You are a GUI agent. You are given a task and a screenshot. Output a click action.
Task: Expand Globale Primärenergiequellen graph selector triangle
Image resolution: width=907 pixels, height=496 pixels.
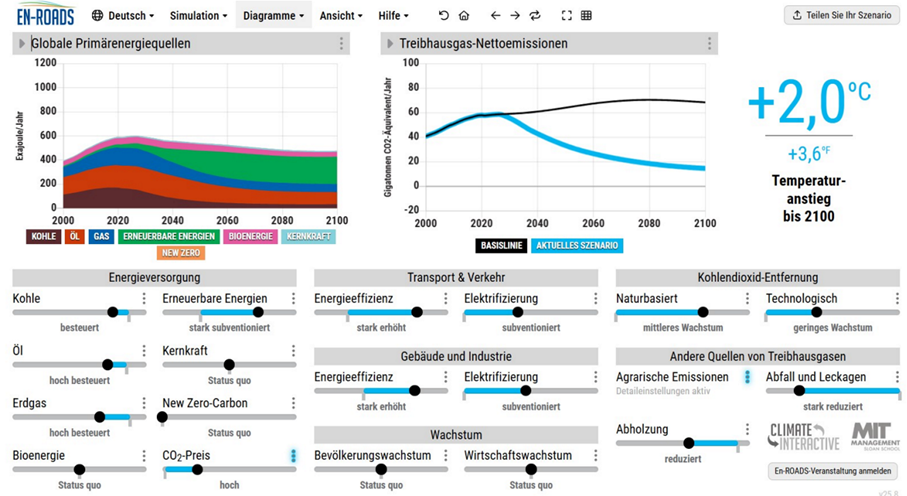pos(22,43)
